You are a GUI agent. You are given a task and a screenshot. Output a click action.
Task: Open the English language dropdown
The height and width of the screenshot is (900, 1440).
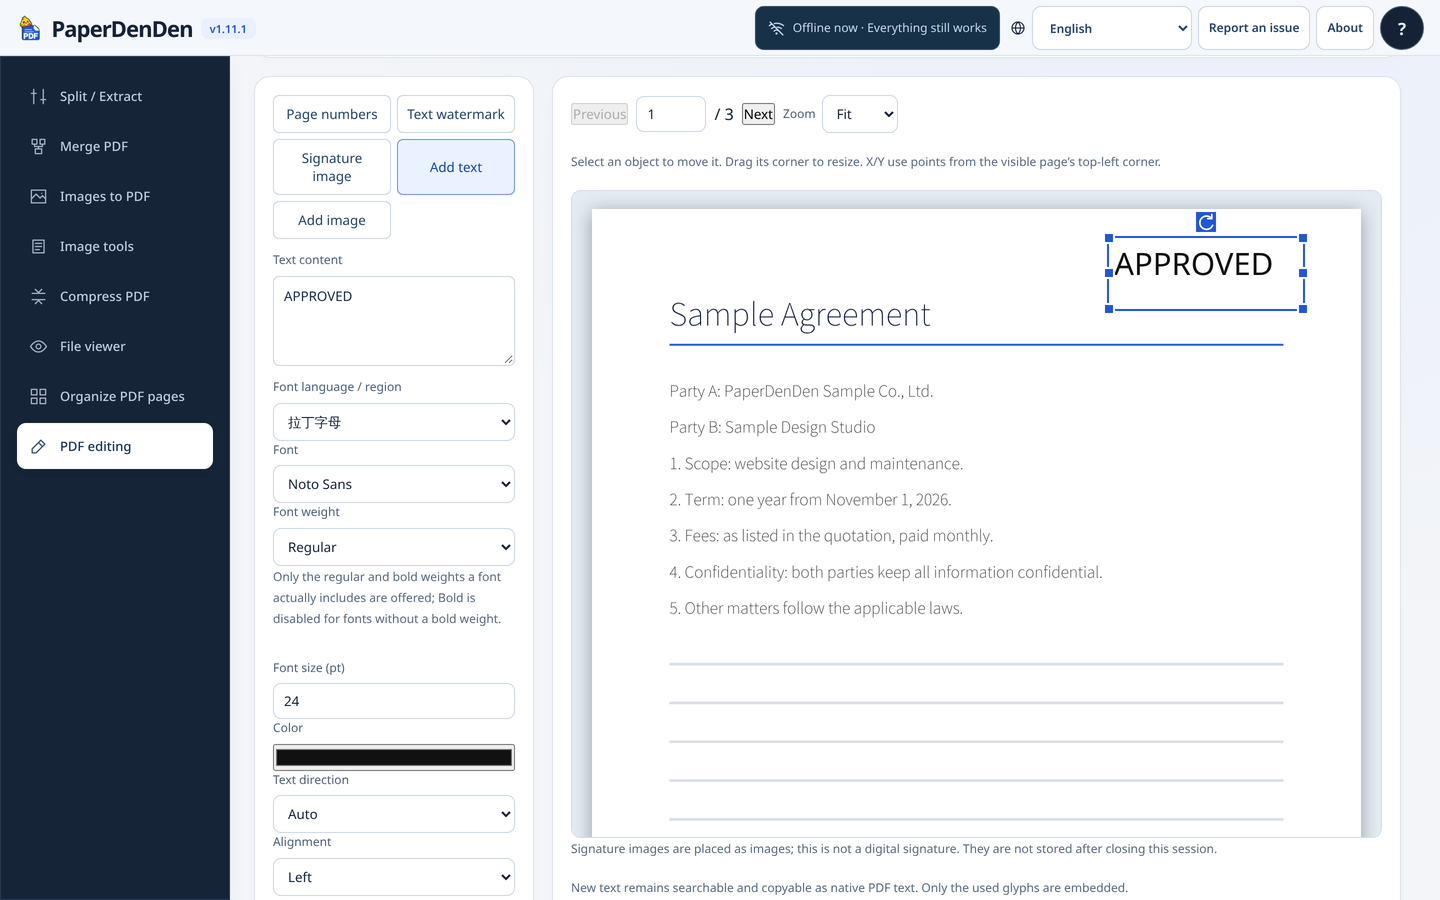pos(1112,28)
